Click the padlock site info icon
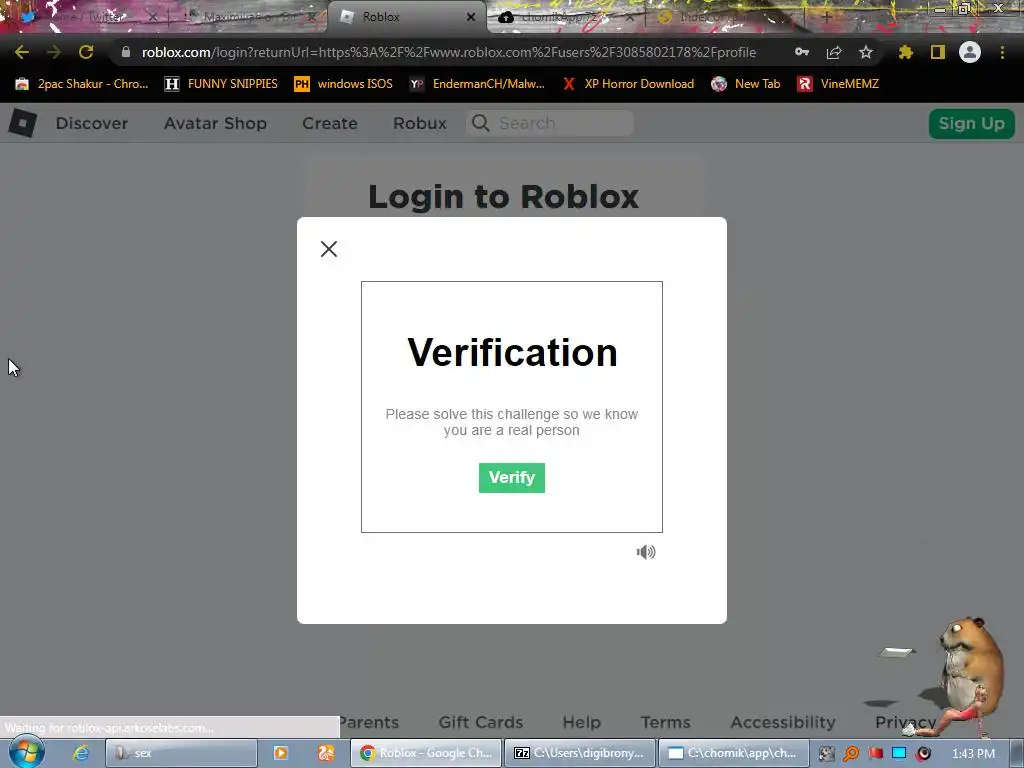Image resolution: width=1024 pixels, height=768 pixels. pyautogui.click(x=126, y=52)
